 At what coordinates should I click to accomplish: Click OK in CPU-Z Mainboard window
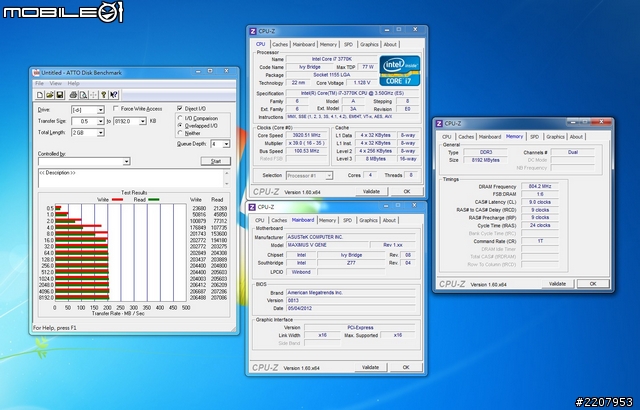tap(406, 367)
